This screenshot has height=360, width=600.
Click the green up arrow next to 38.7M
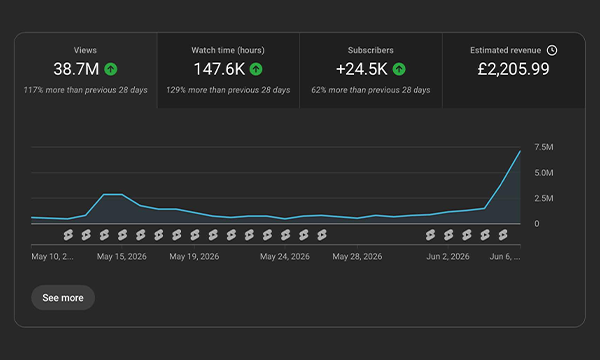pyautogui.click(x=111, y=69)
